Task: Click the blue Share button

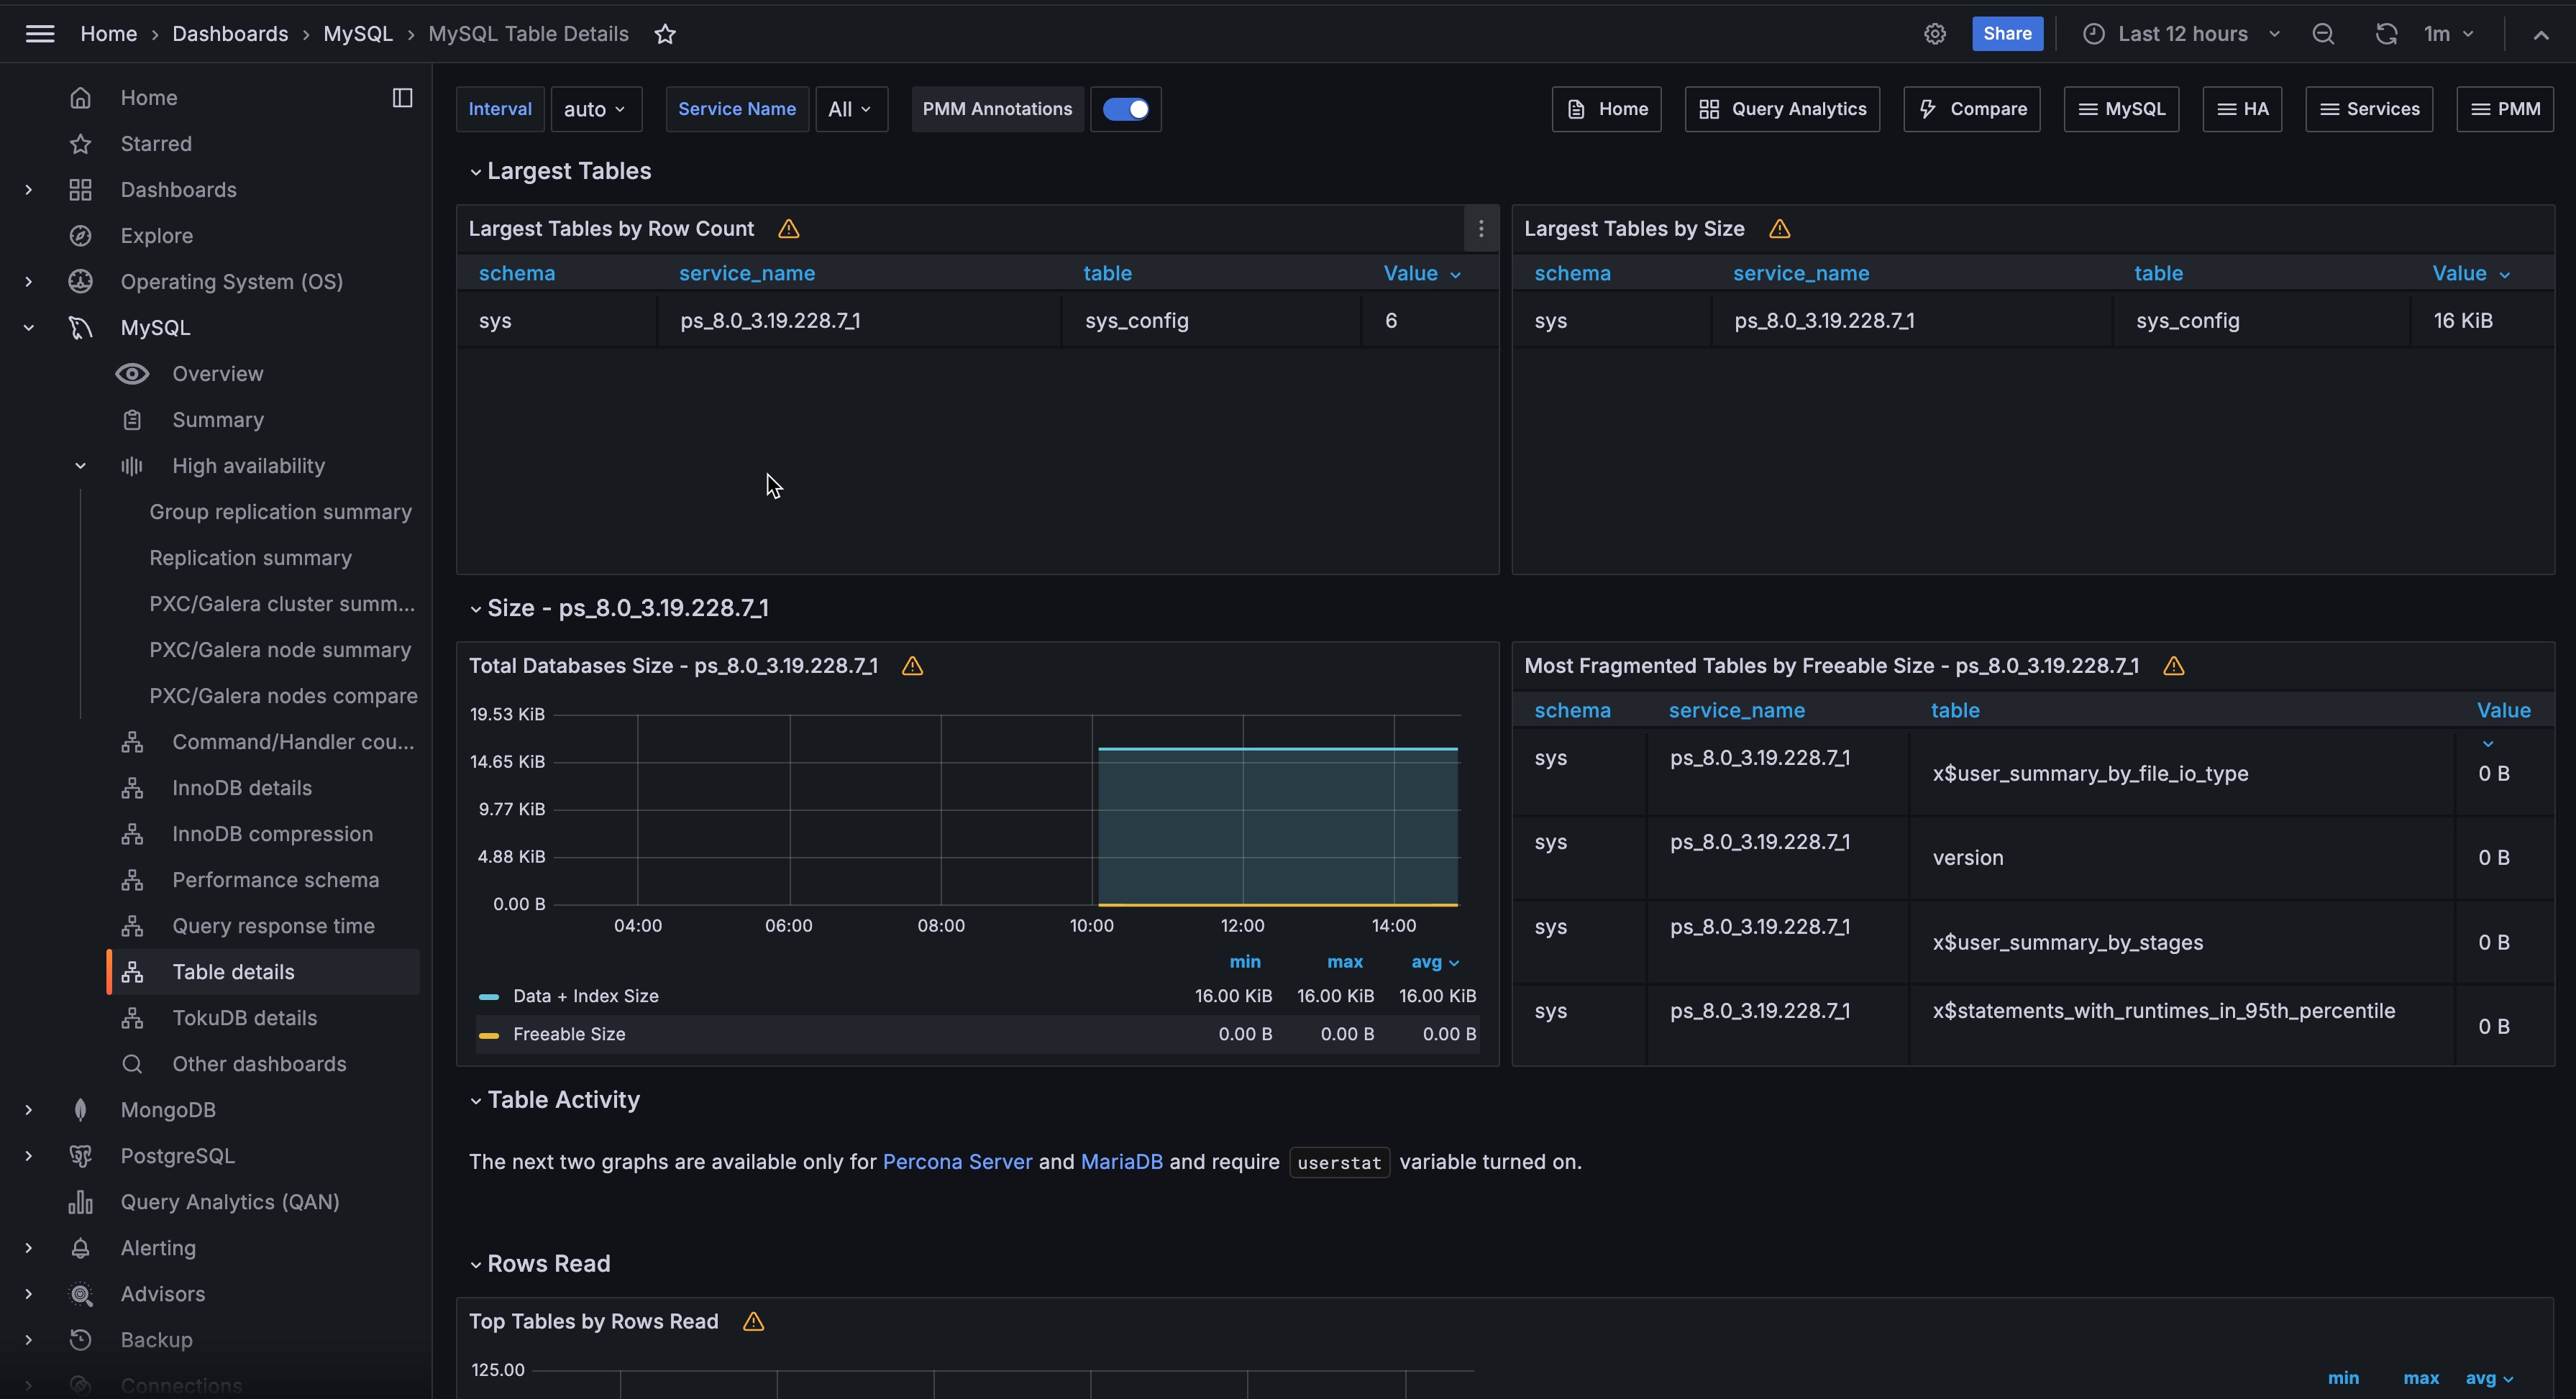Action: click(x=2006, y=34)
